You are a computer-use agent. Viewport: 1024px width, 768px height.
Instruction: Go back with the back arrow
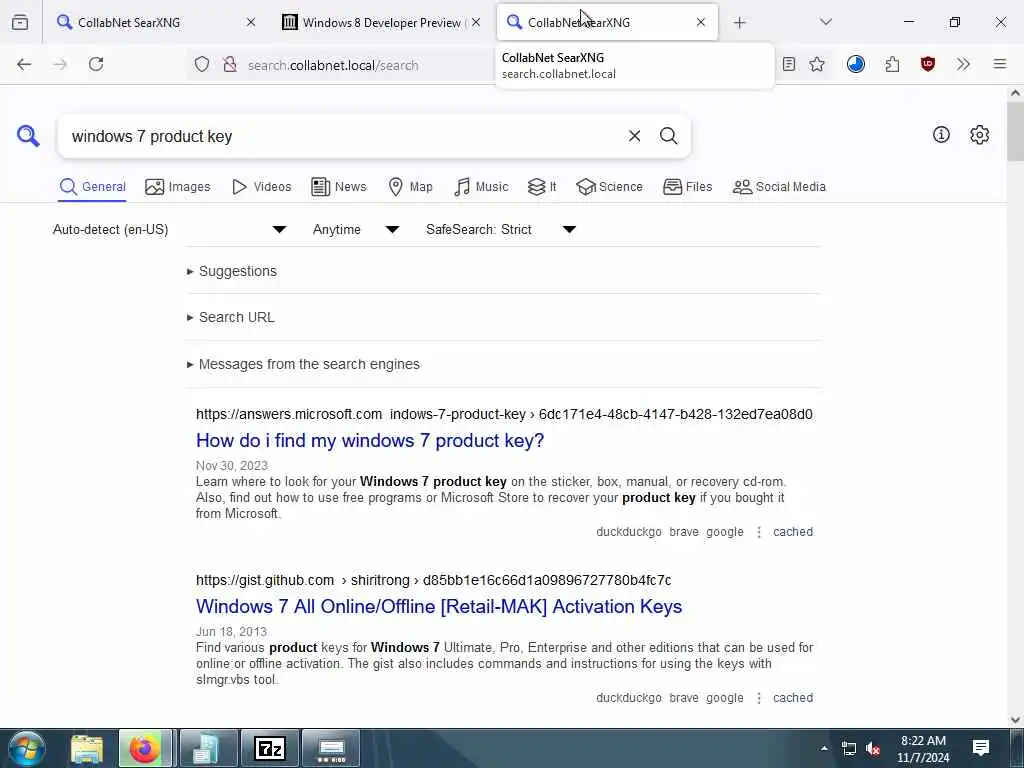(24, 64)
